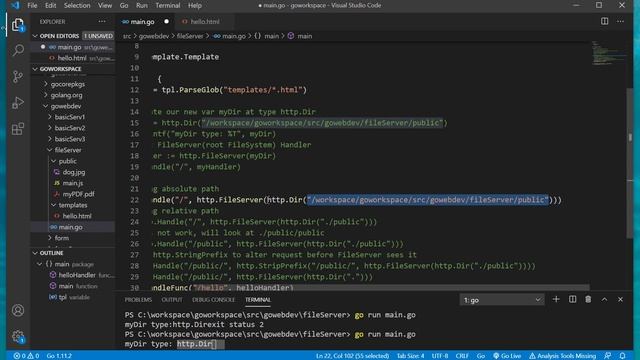Click the split editor right icon
Viewport: 640px width, 360px height.
click(x=604, y=21)
